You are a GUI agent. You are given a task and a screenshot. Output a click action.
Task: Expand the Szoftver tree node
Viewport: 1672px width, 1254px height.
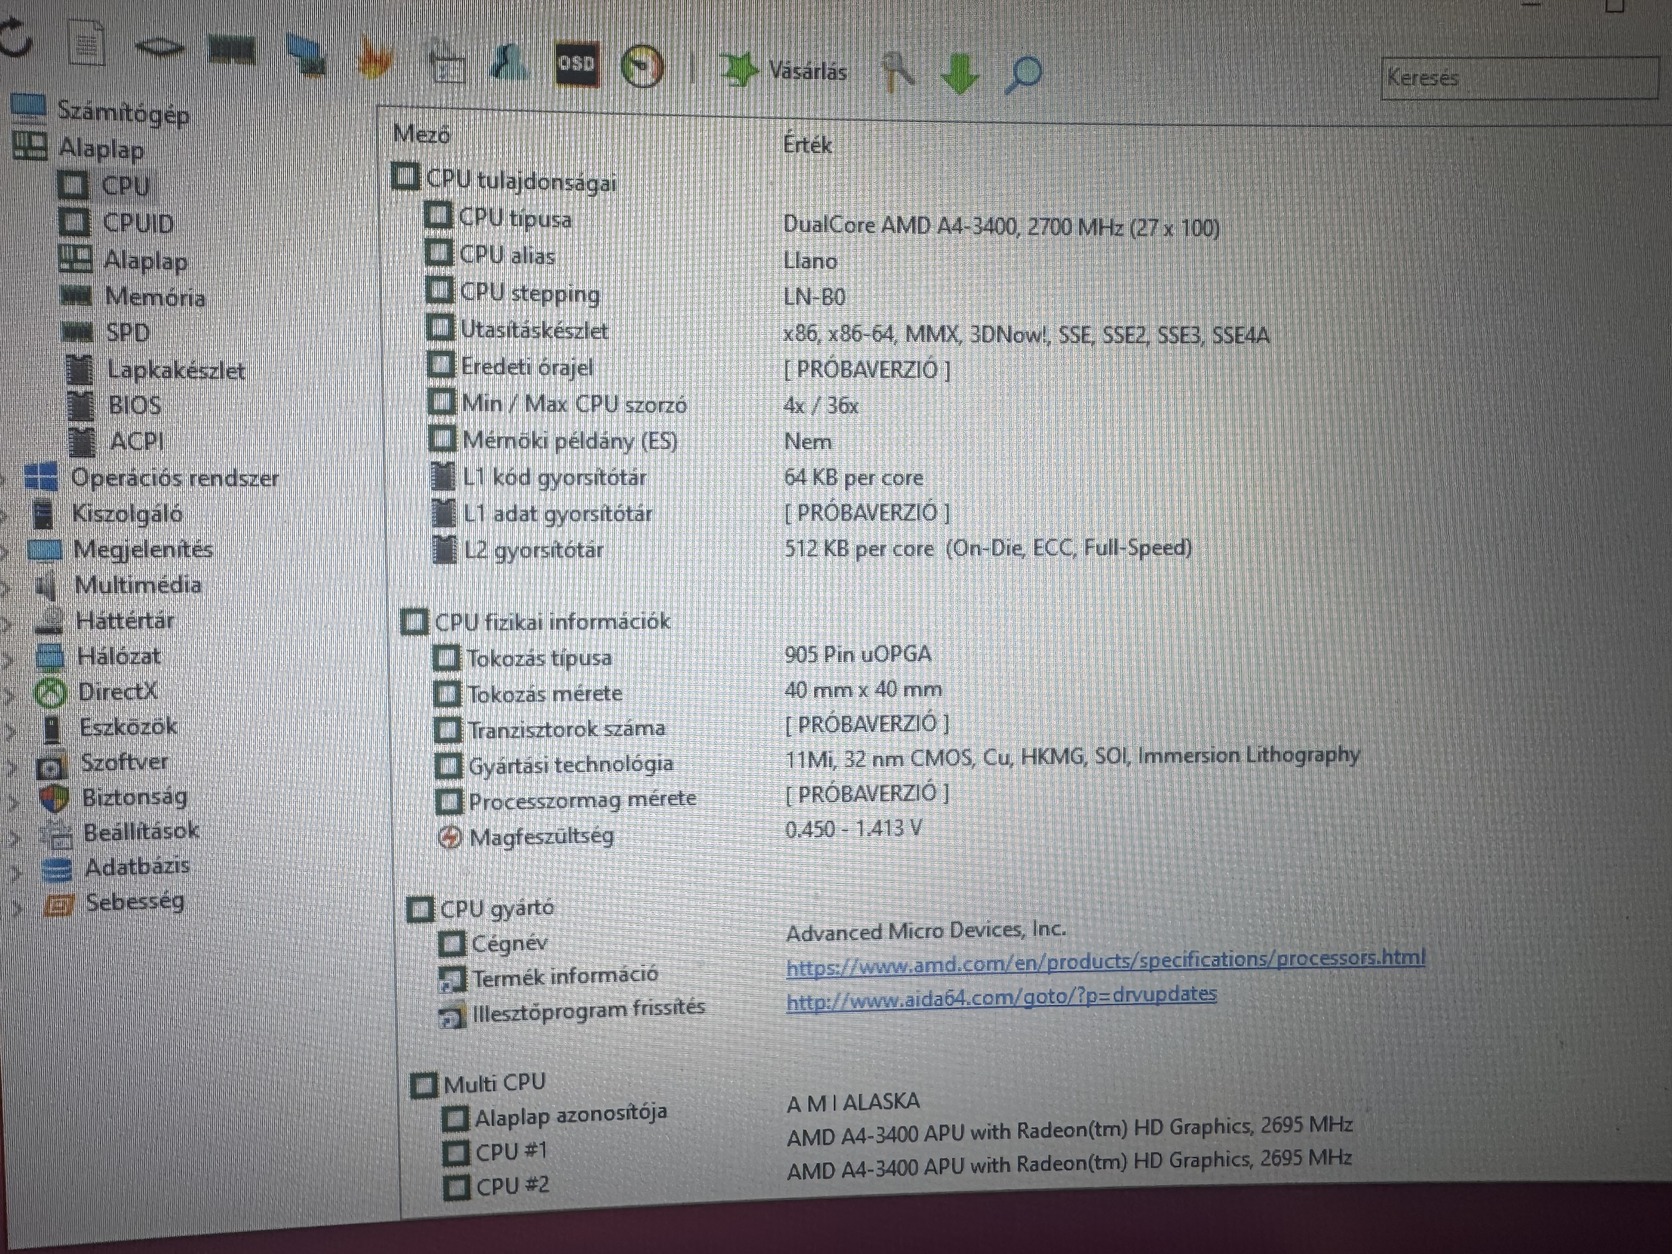pos(12,766)
